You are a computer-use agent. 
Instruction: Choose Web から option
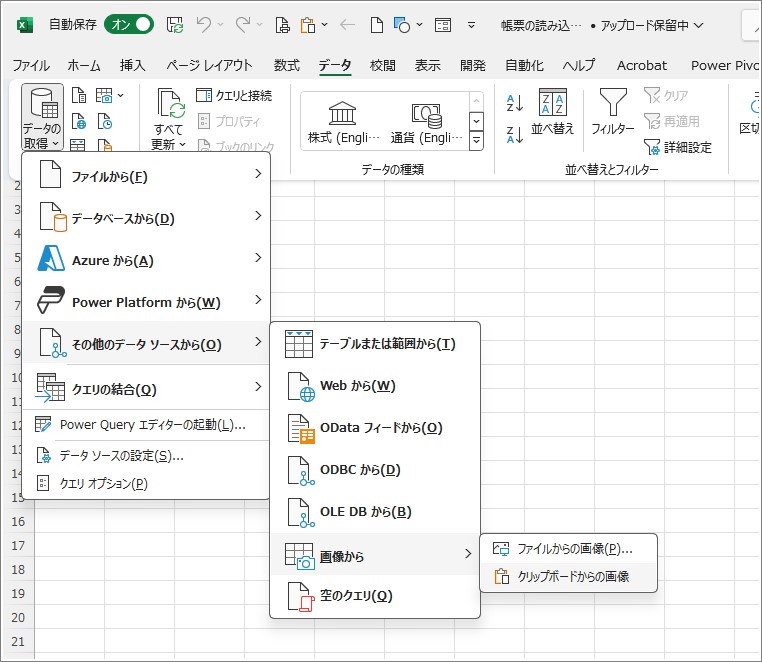(x=375, y=386)
